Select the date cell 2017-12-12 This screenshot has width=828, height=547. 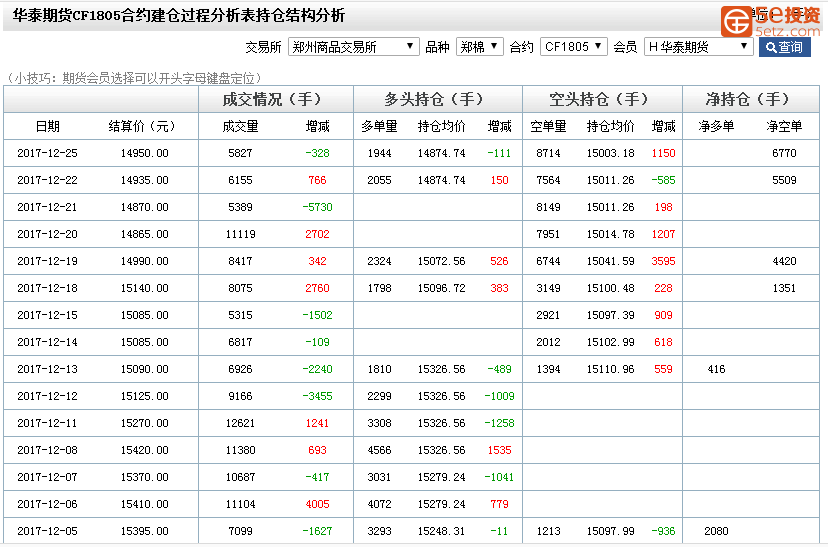48,396
